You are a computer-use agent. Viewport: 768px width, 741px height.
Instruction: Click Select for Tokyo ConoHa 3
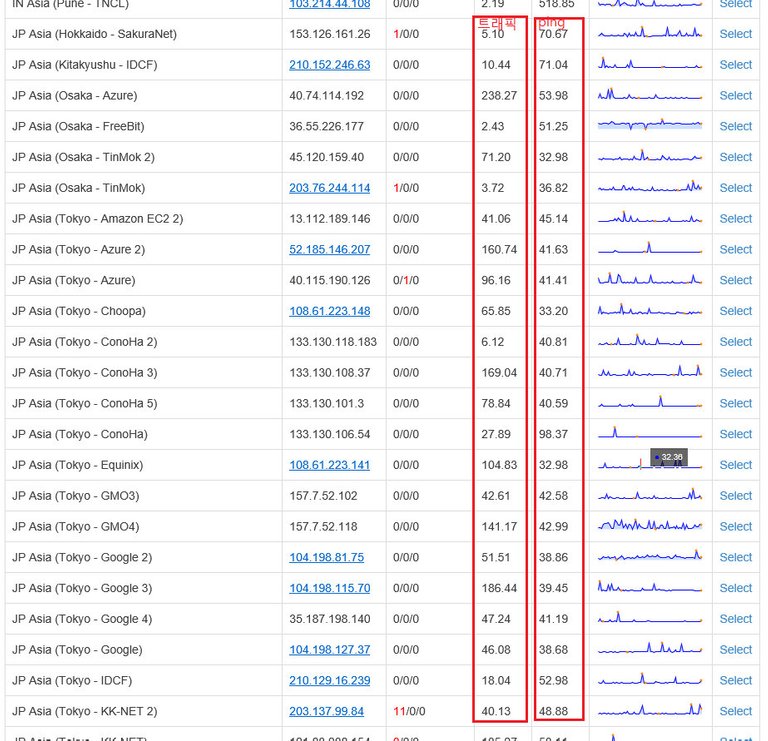[x=735, y=373]
